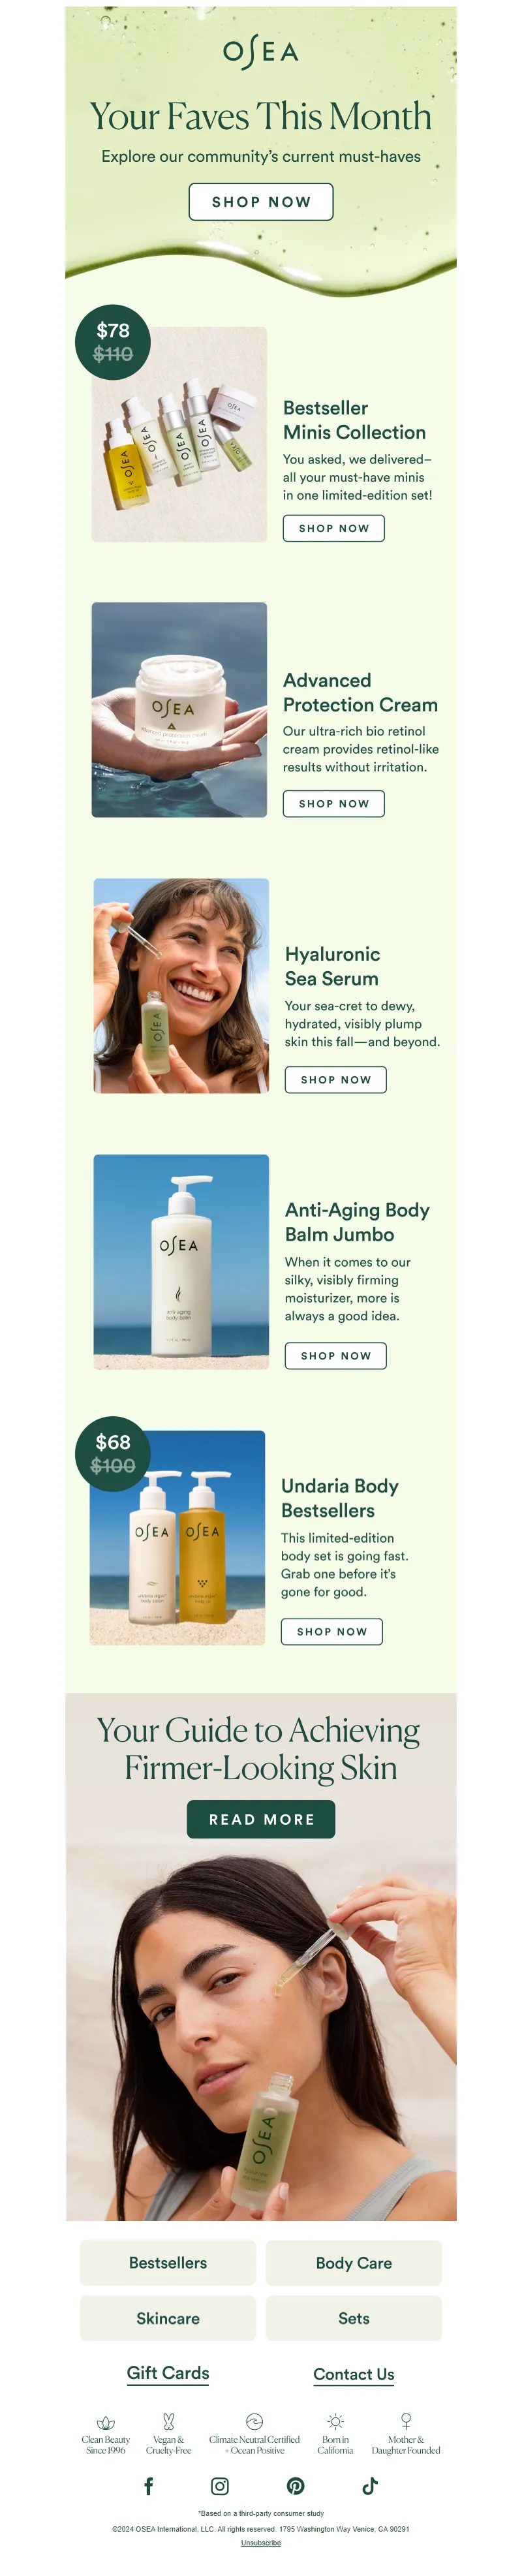Viewport: 522px width, 2576px height.
Task: Shop the Bestseller Minis Collection
Action: [x=334, y=528]
